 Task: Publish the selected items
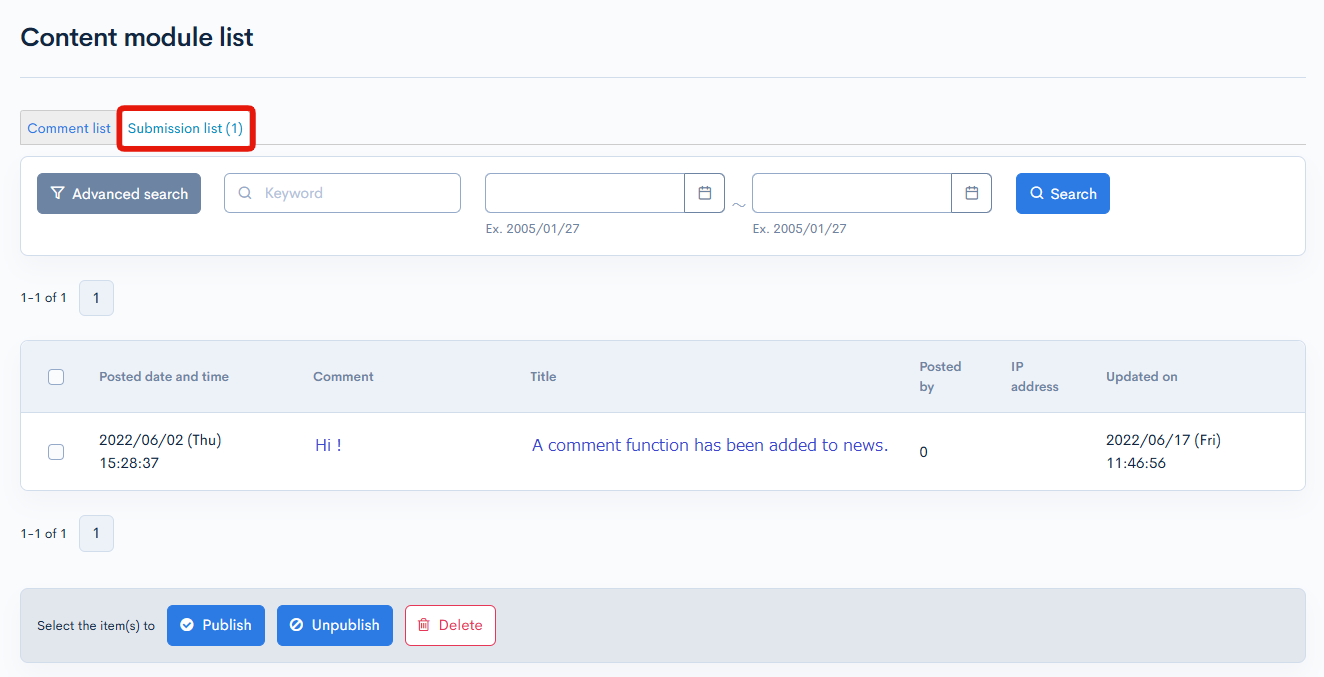coord(216,625)
